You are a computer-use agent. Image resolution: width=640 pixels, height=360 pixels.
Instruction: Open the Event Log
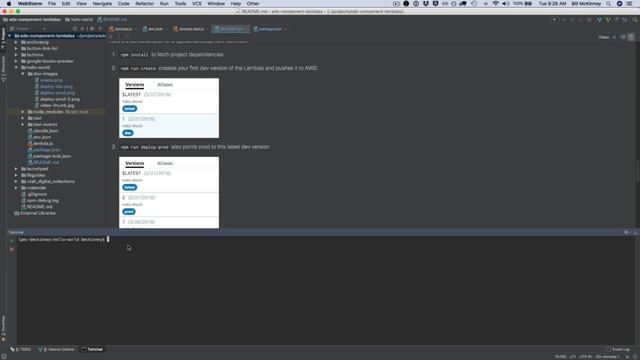[618, 349]
